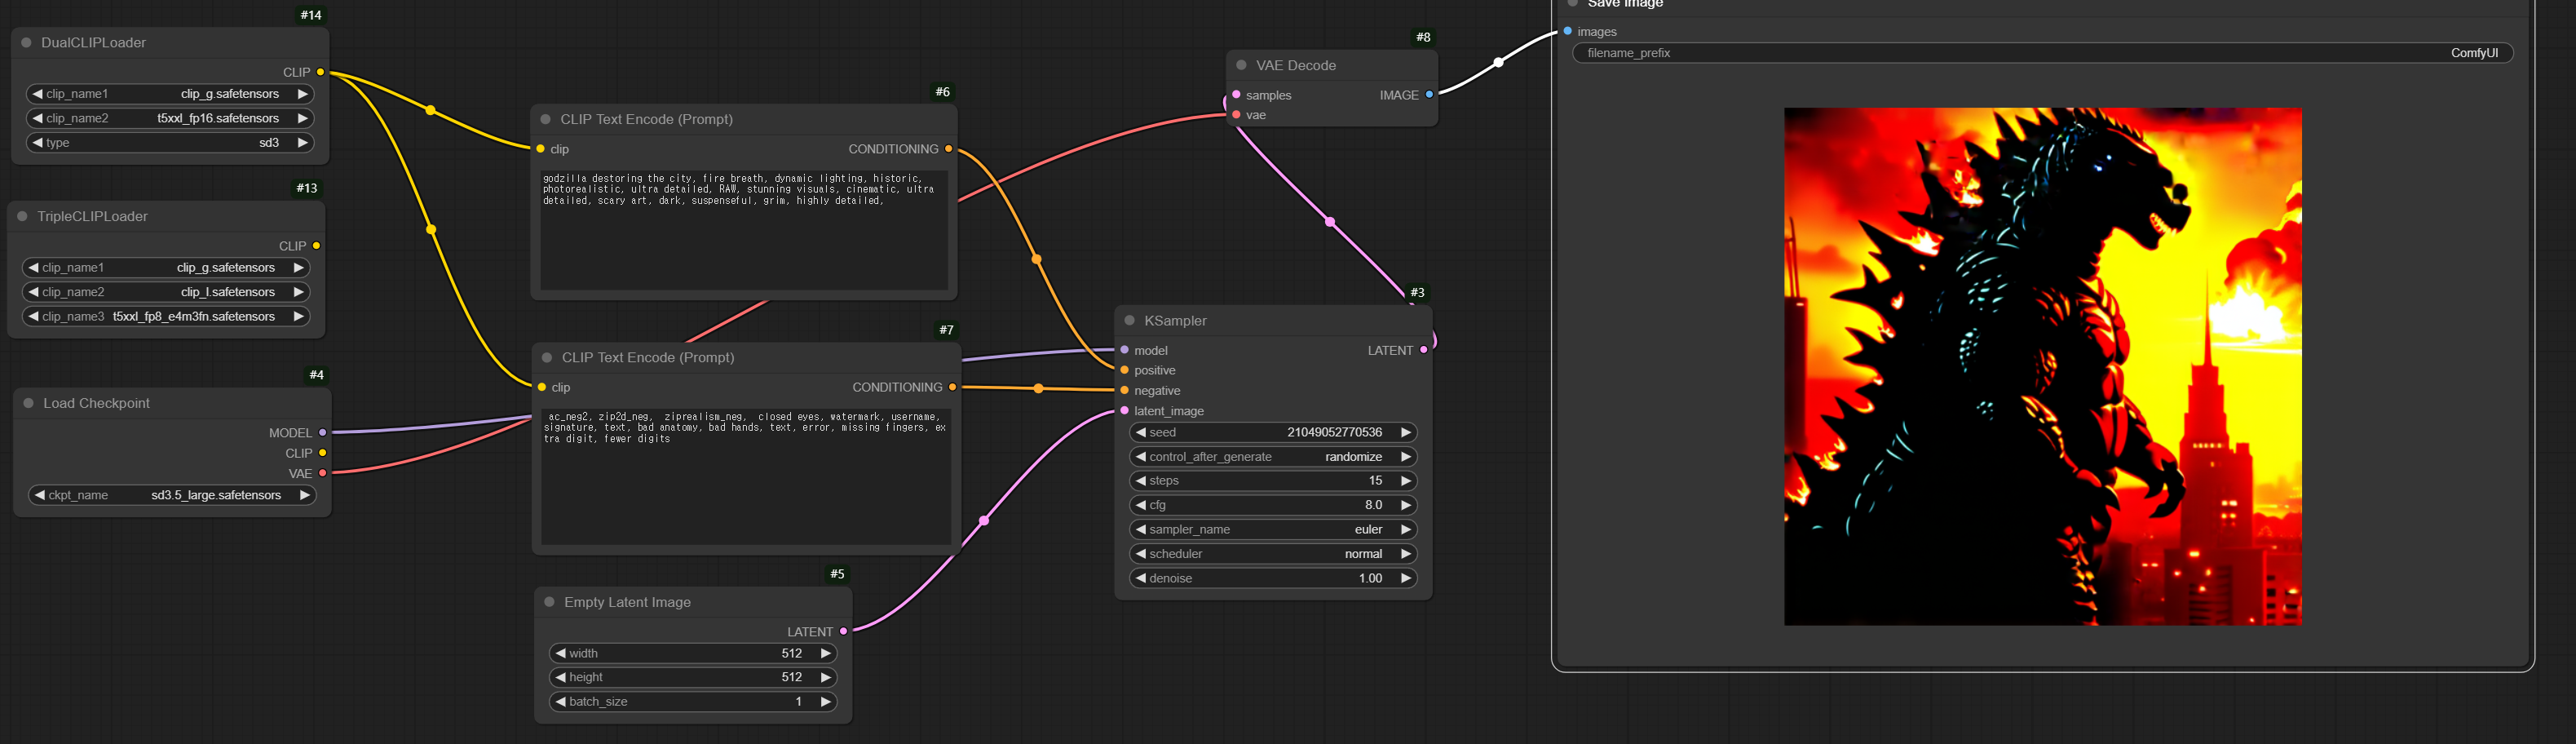
Task: Collapse the DualCLIPLoader node using its dot
Action: click(x=26, y=43)
